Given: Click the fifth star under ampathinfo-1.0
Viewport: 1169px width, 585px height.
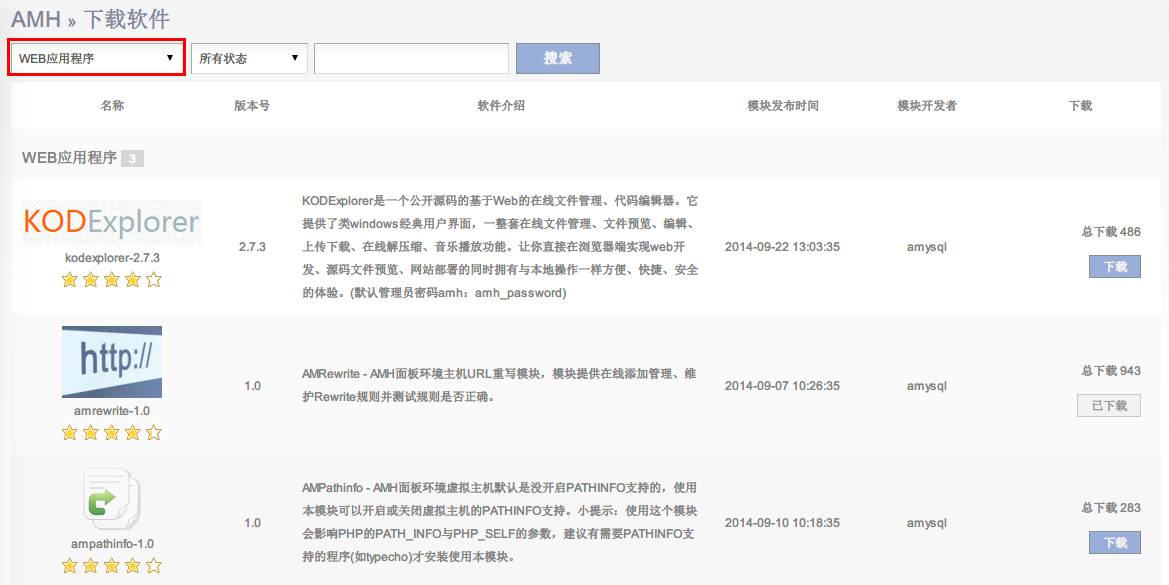Looking at the screenshot, I should tap(153, 566).
